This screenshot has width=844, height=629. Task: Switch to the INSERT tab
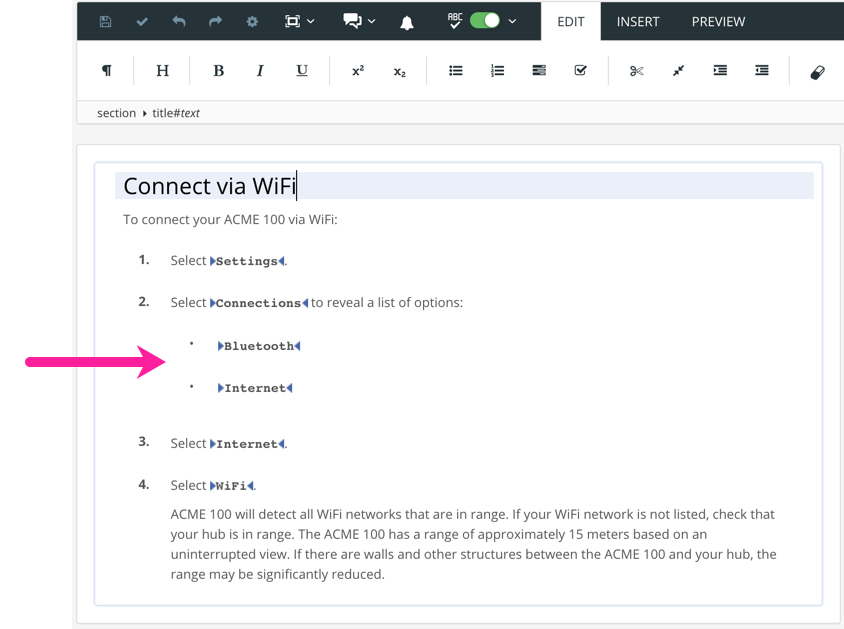[x=638, y=21]
